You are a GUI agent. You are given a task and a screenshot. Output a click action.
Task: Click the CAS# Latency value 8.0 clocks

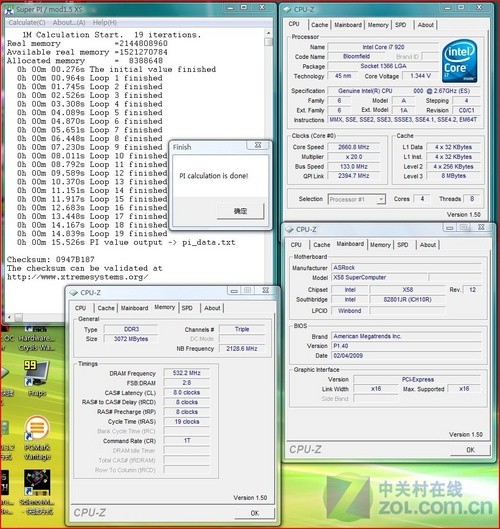pyautogui.click(x=187, y=392)
